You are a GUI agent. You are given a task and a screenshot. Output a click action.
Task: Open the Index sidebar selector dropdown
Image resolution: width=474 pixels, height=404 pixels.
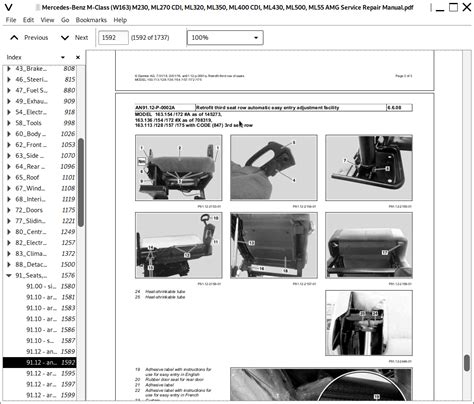(63, 57)
